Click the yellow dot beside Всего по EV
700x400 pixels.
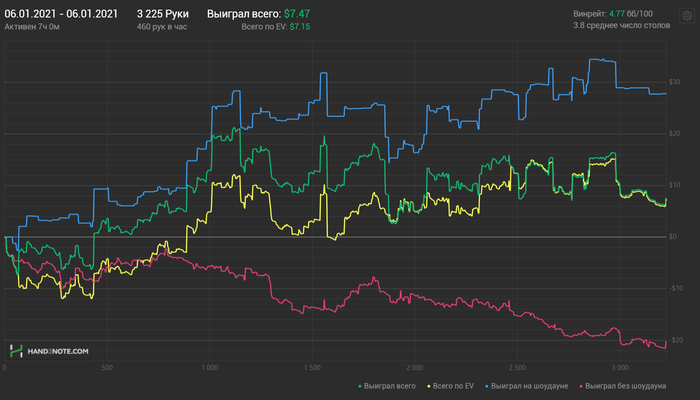pos(428,385)
